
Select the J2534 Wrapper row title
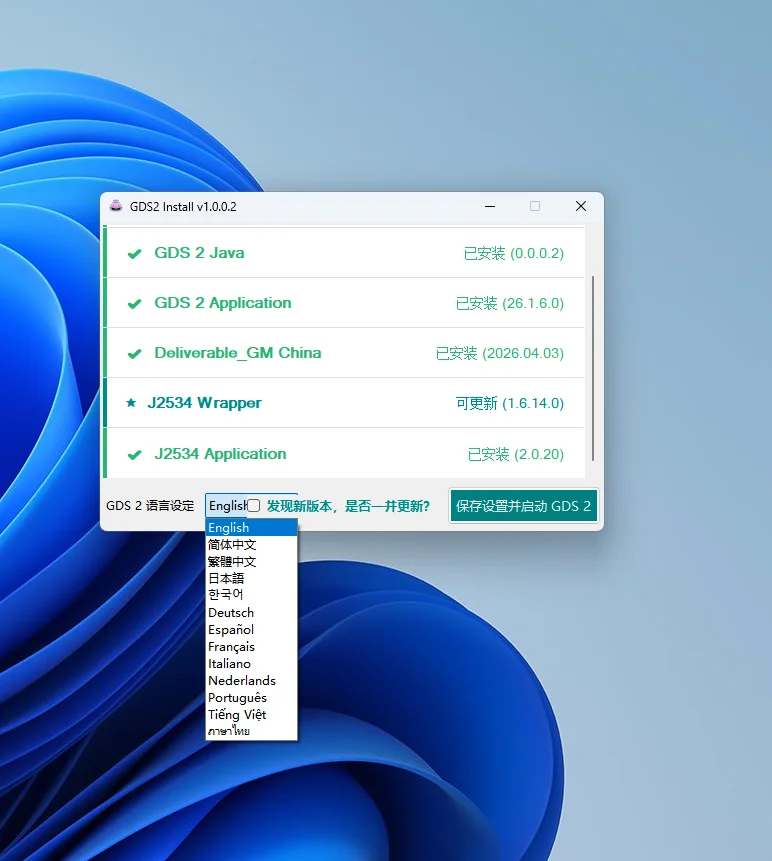pos(204,402)
